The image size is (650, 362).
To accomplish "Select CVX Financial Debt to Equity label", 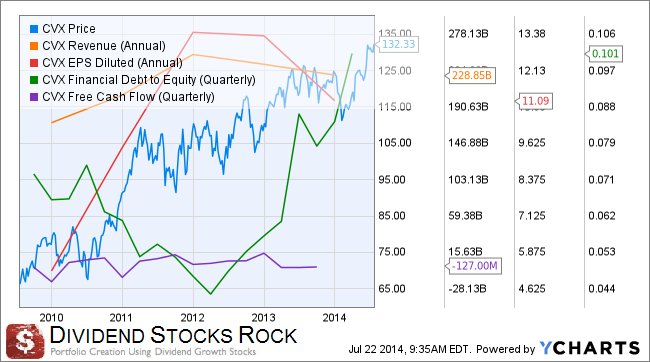I will (x=149, y=80).
